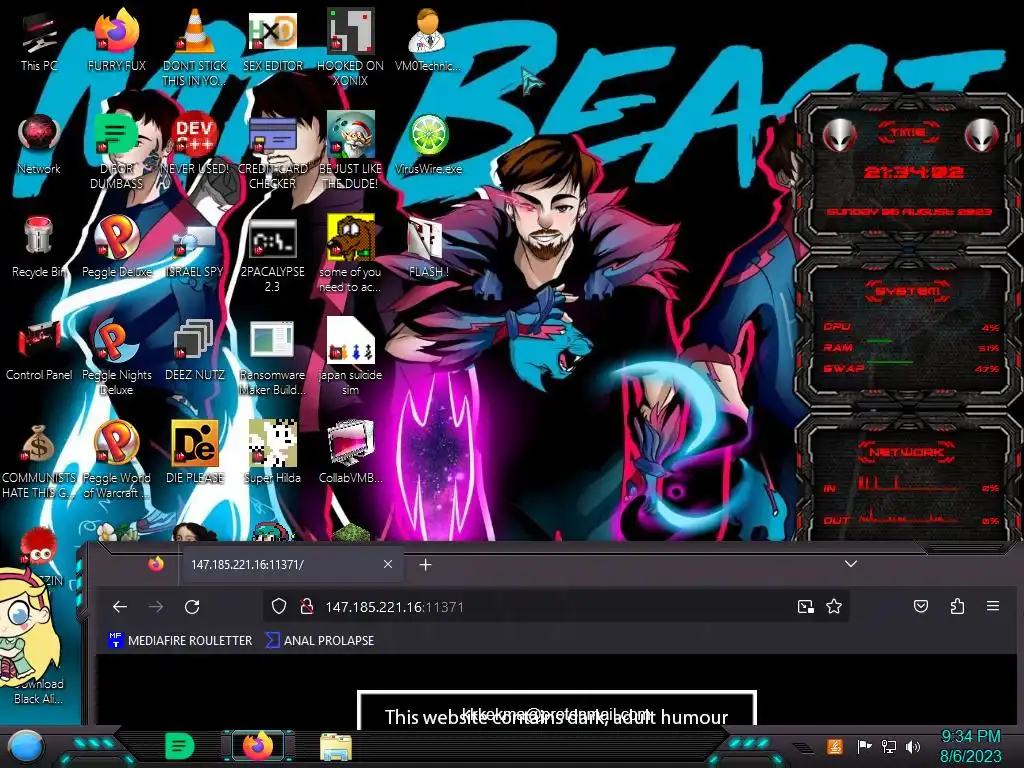
Task: Open the BE JUST LIKE THE DUDE icon
Action: click(351, 152)
